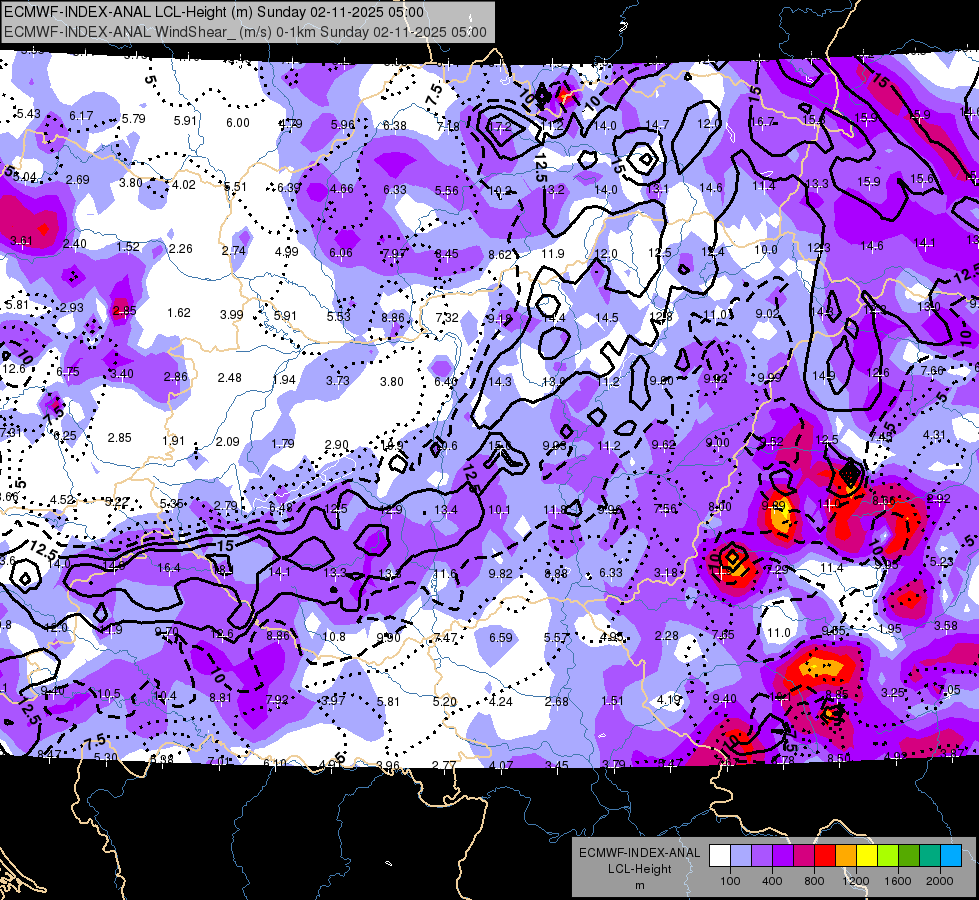Pick the bright blue legend swatch
This screenshot has width=979, height=900.
pyautogui.click(x=951, y=856)
